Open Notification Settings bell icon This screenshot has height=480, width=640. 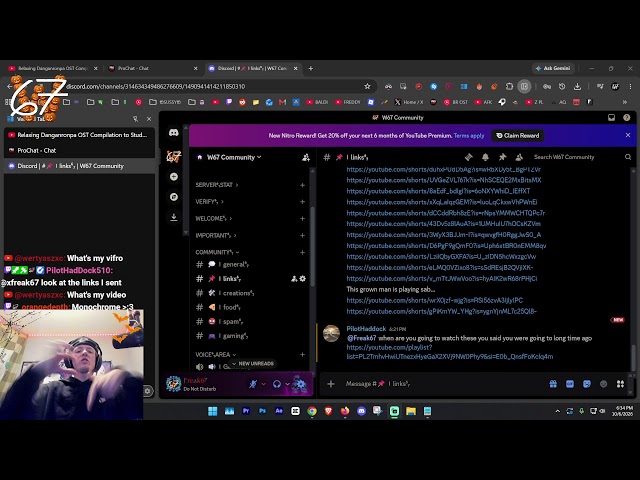pyautogui.click(x=485, y=157)
